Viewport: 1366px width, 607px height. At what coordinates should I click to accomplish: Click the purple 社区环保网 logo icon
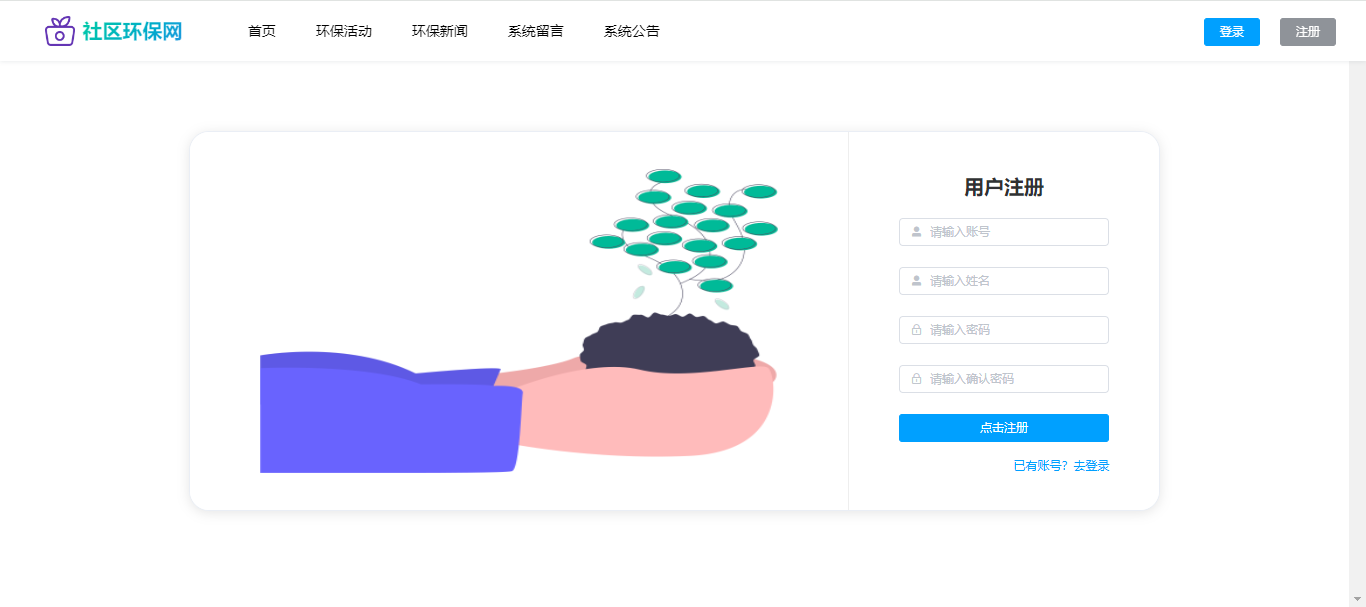(x=60, y=31)
